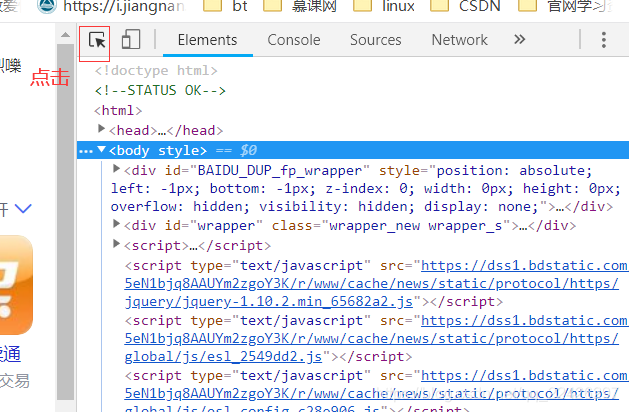Screen dimensions: 629x412
Task: Activate the inspect element picker icon
Action: point(97,41)
